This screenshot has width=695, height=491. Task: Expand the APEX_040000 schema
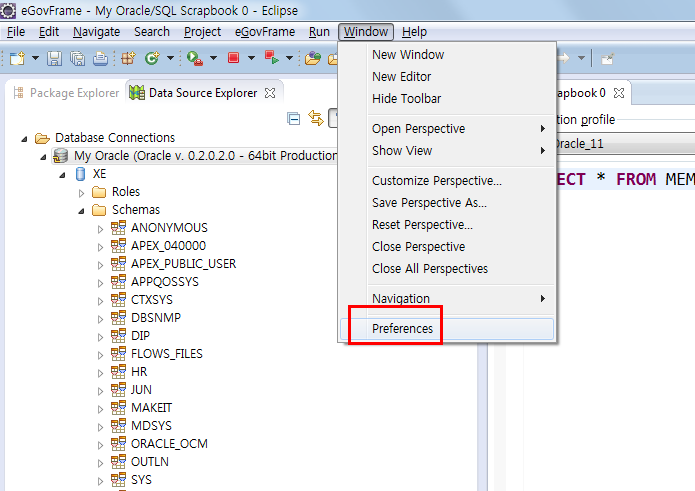tap(100, 247)
